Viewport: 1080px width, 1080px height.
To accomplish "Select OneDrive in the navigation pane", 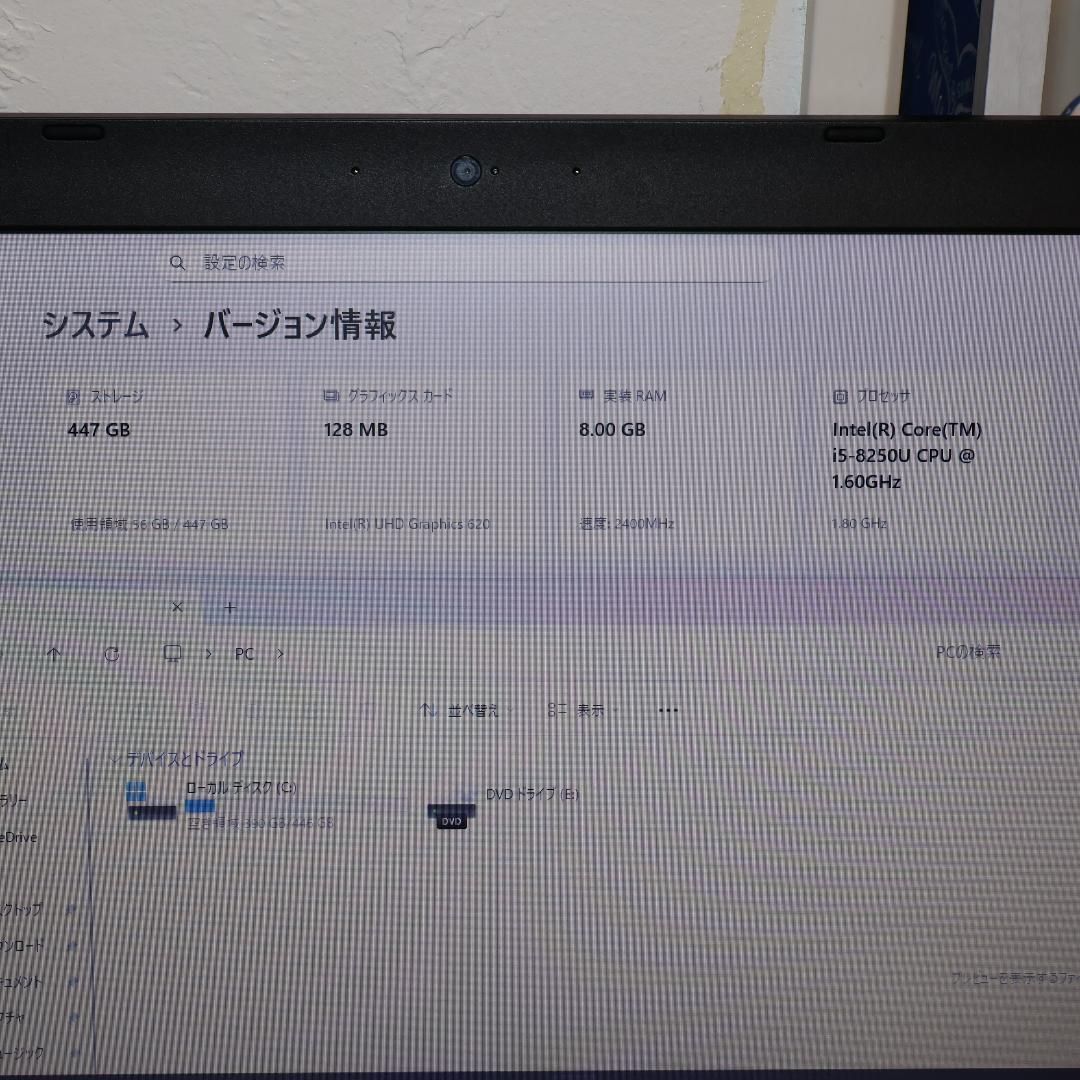I will 20,838.
